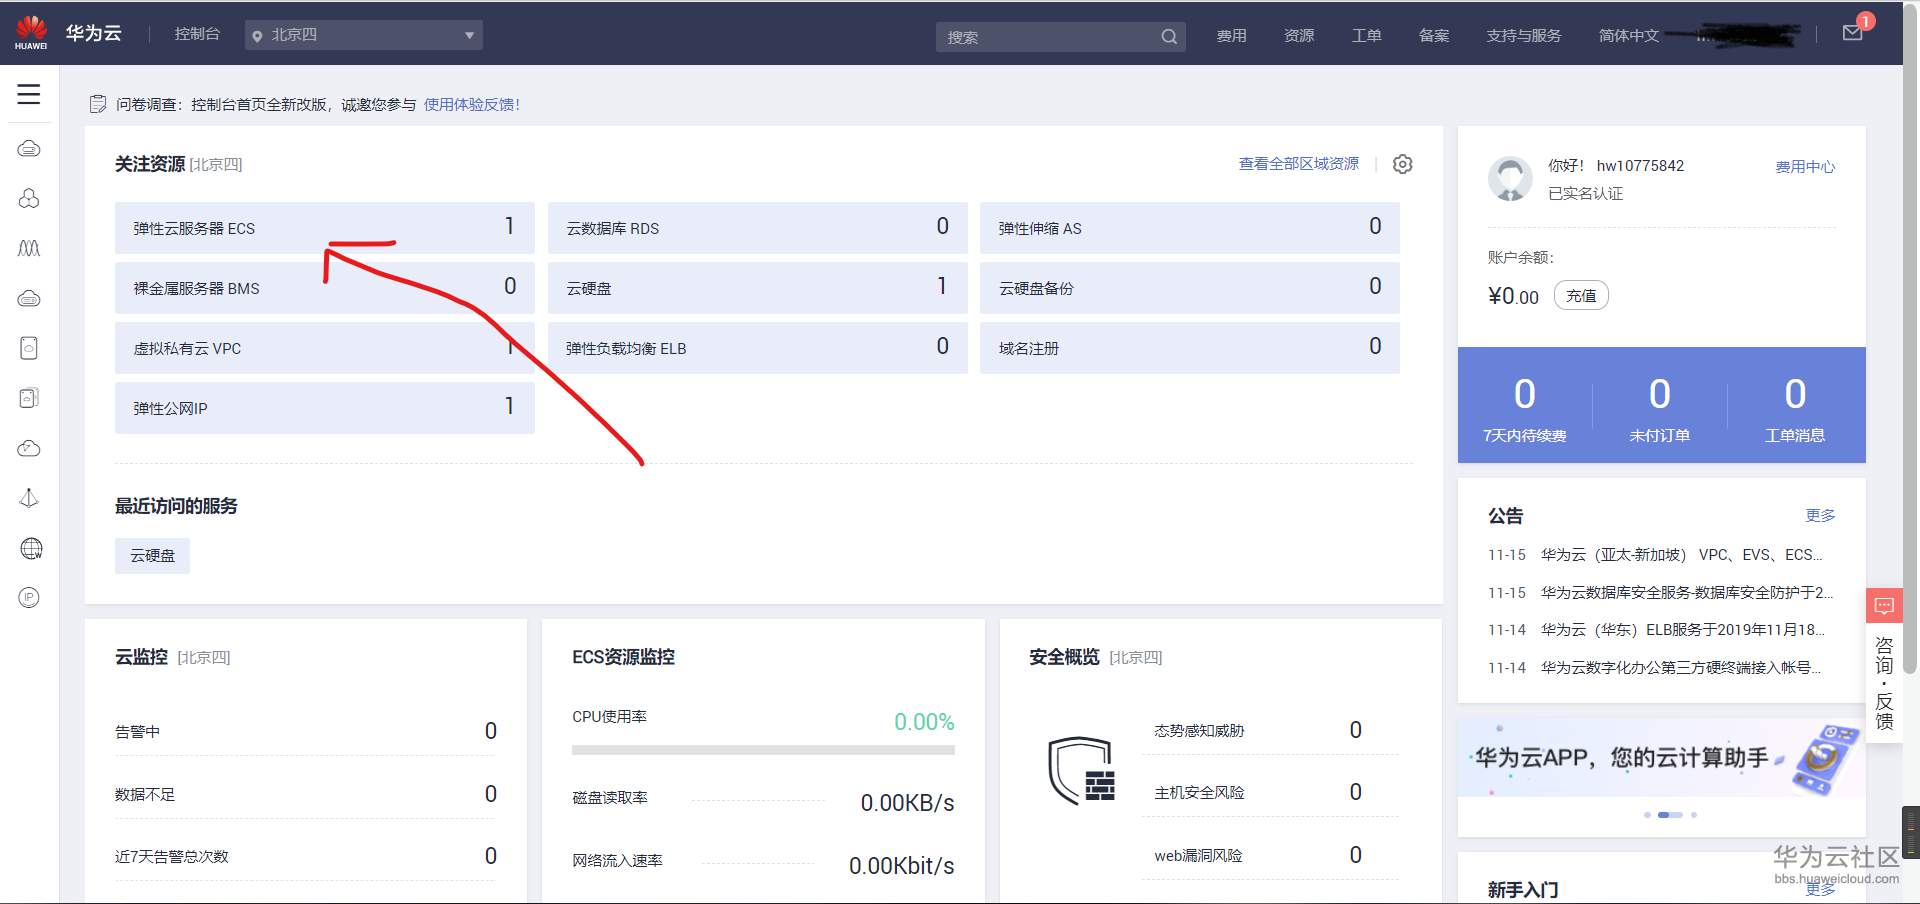Click the red chat feedback icon
This screenshot has height=904, width=1920.
1884,606
